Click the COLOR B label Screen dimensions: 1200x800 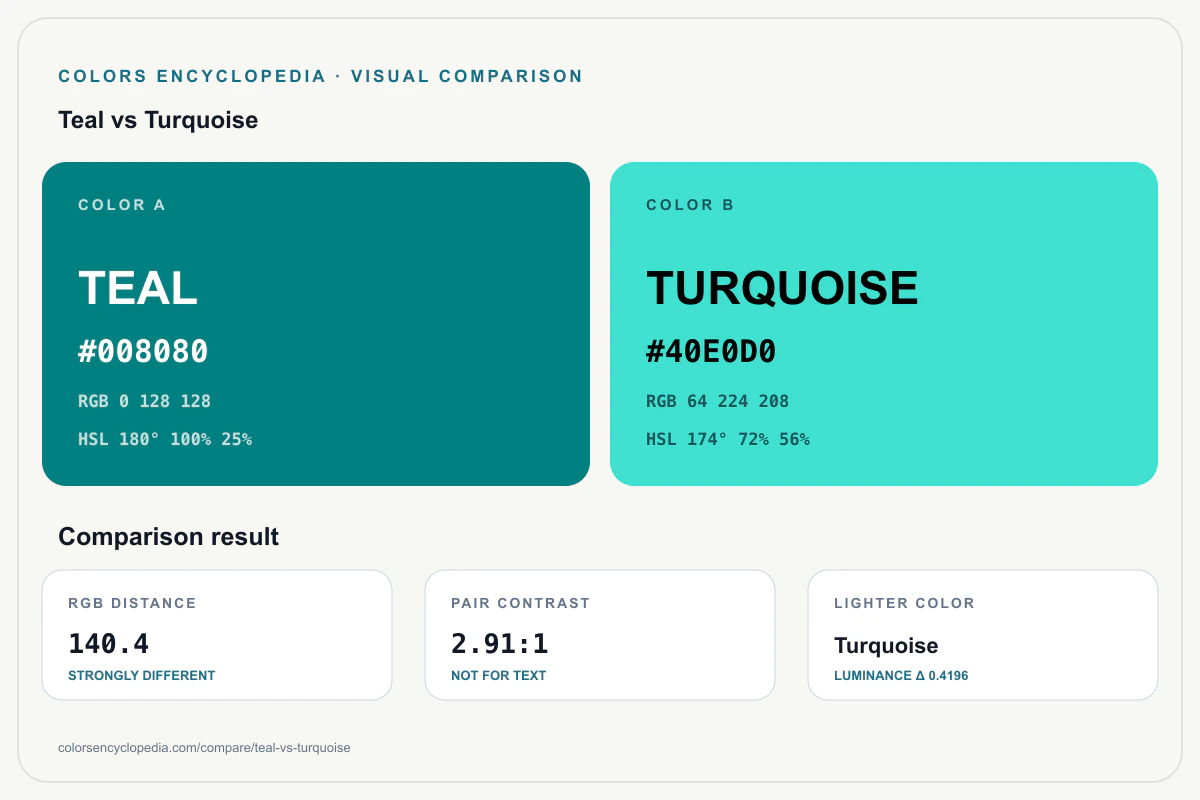pos(690,205)
